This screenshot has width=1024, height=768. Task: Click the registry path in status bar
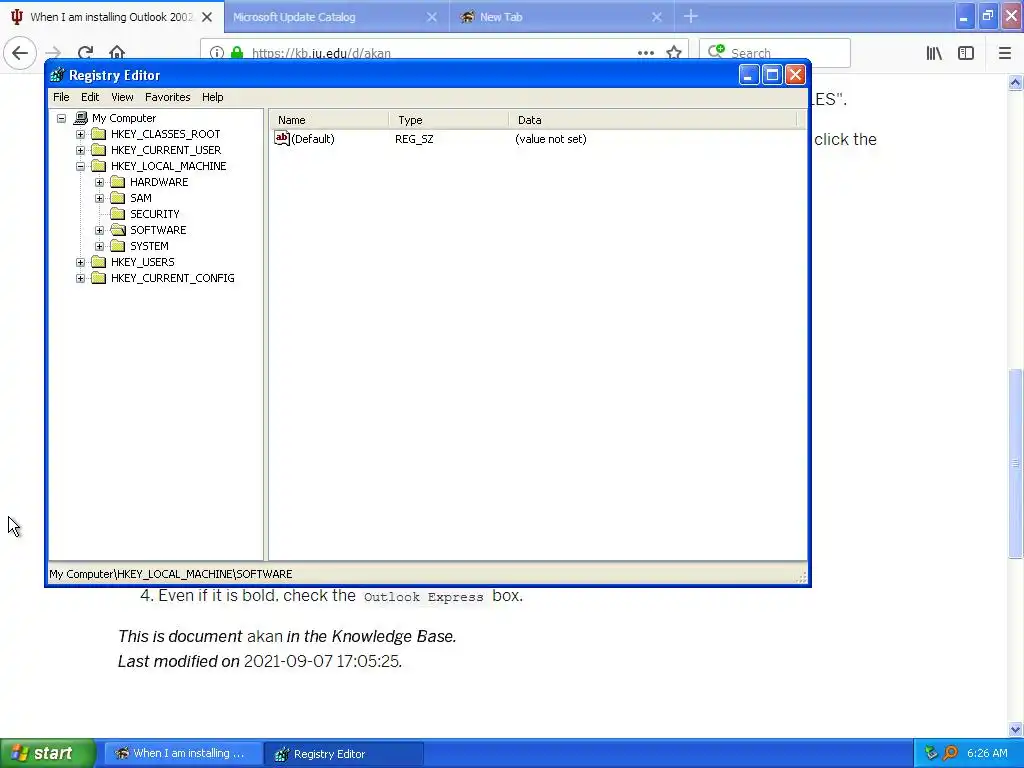click(x=170, y=574)
